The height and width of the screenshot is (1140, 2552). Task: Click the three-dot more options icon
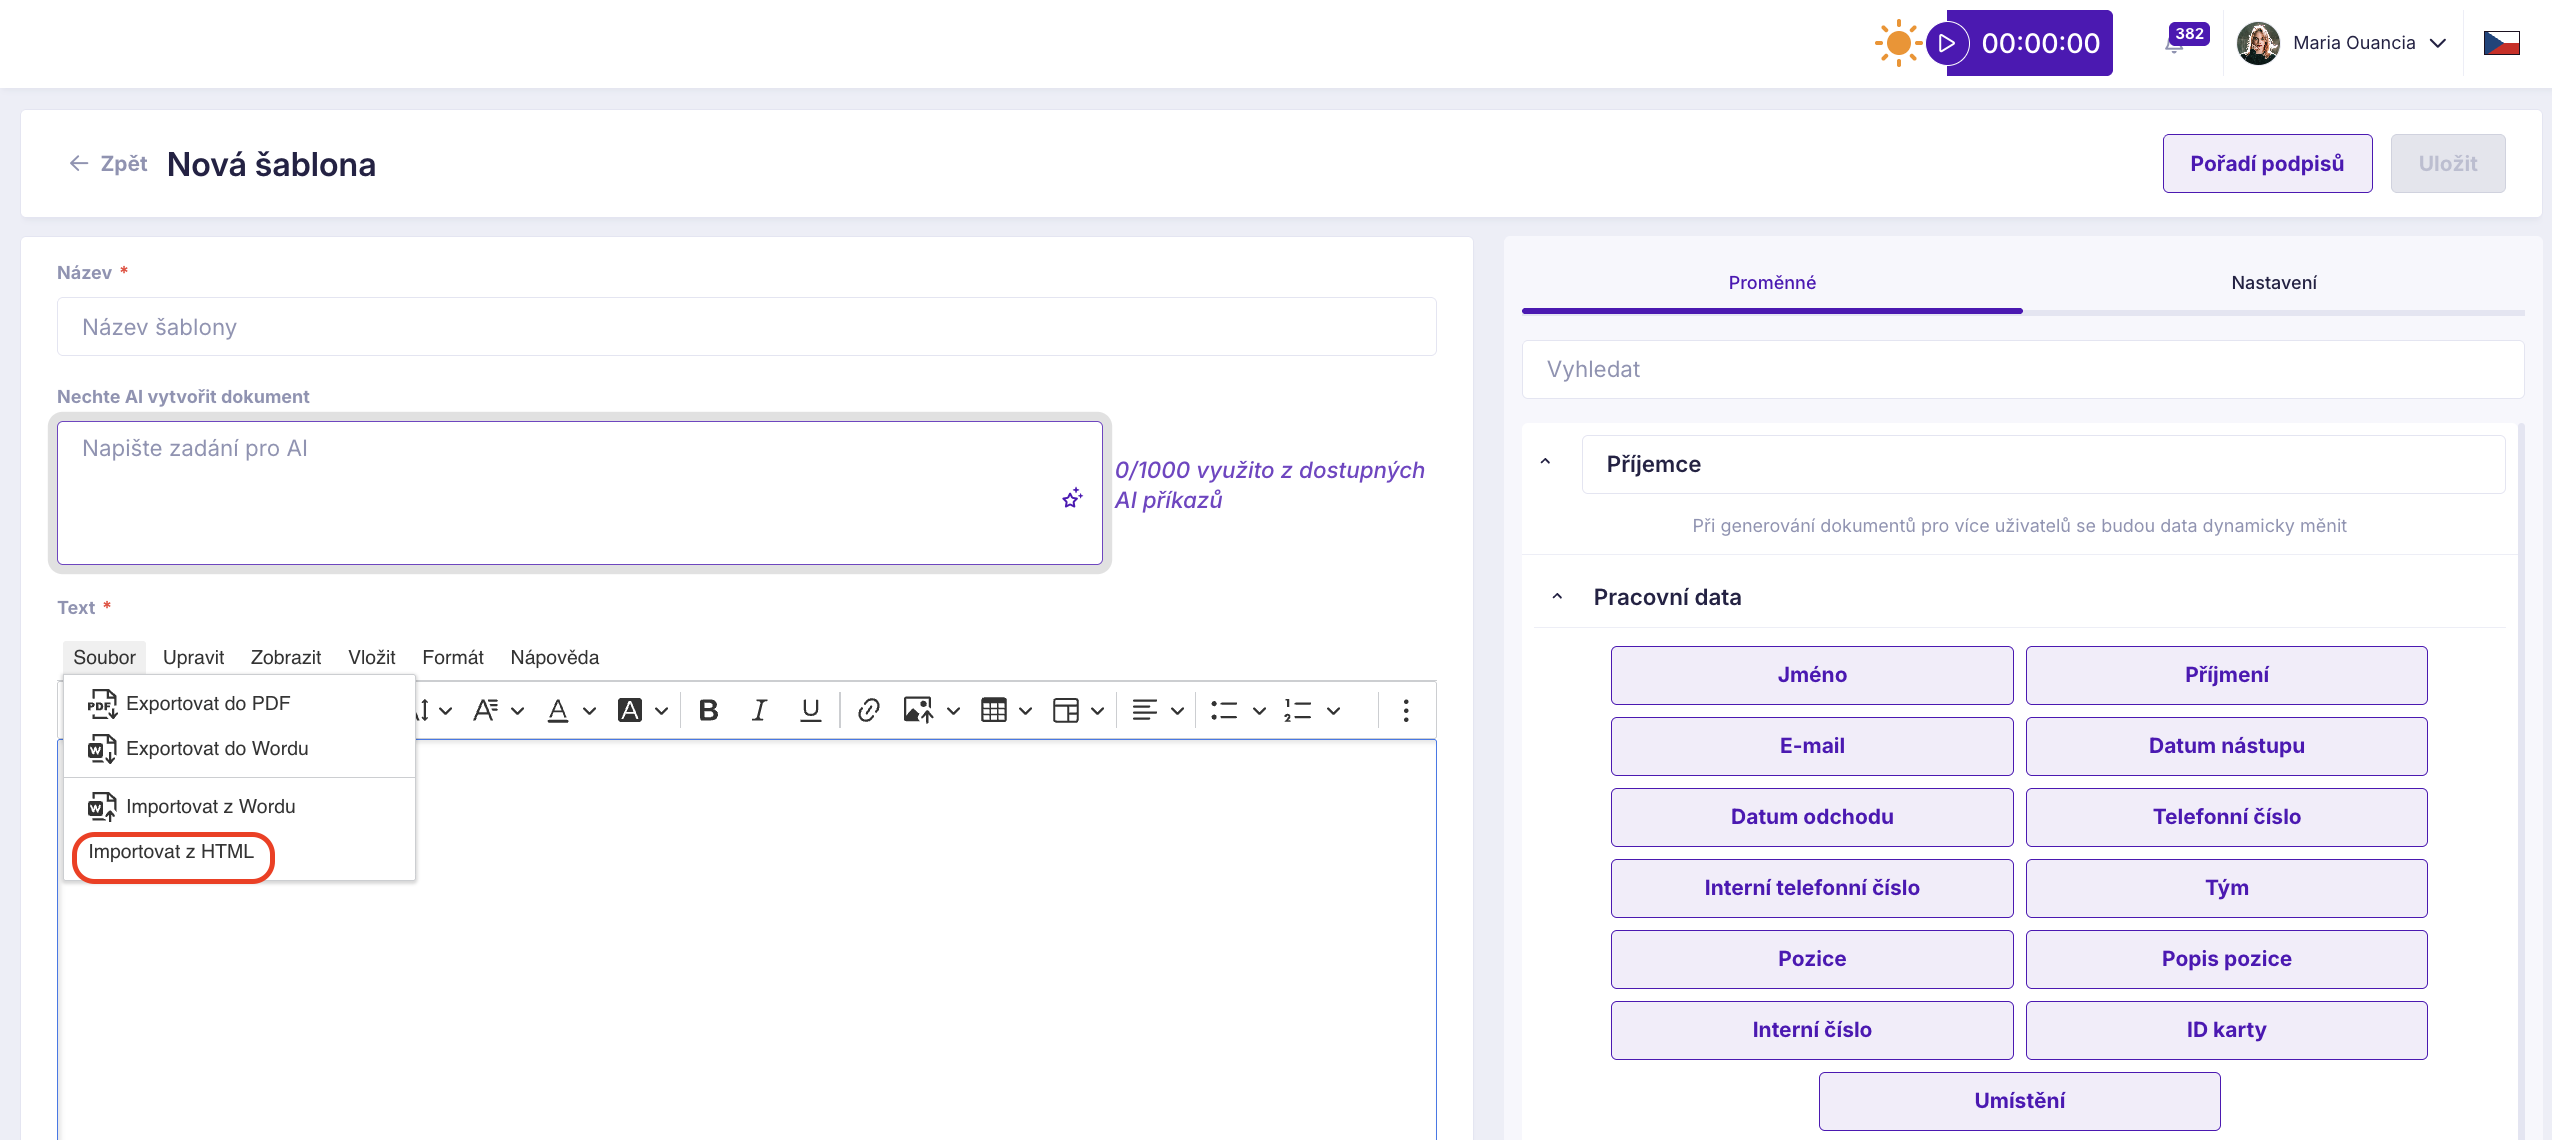[x=1405, y=710]
